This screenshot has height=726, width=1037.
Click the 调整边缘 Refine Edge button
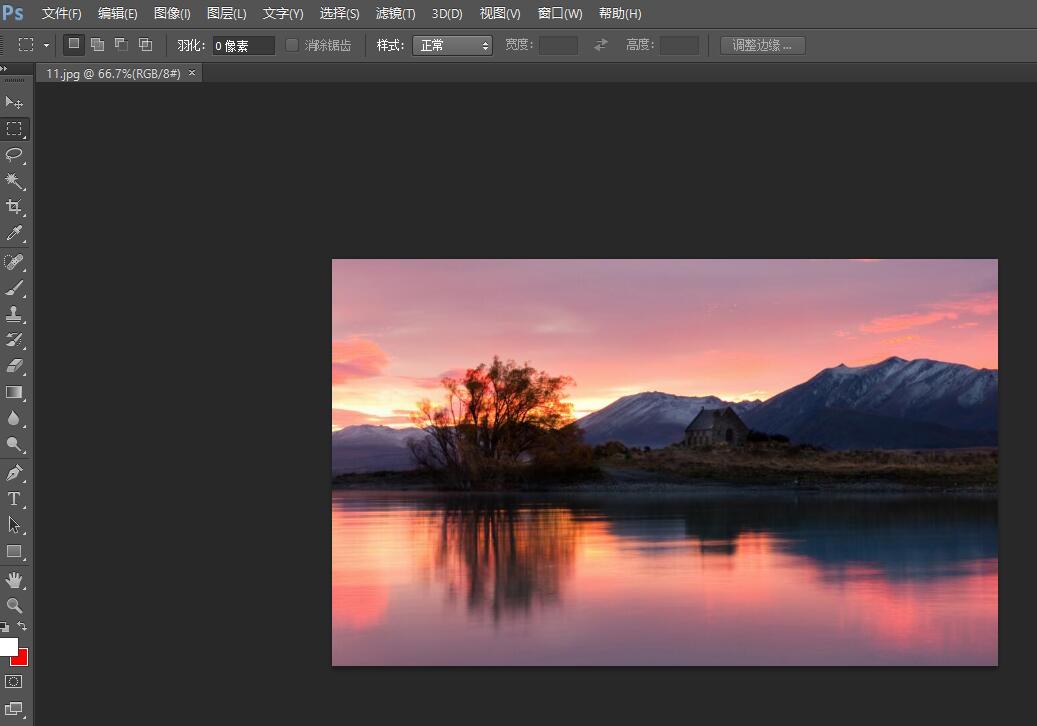(763, 45)
